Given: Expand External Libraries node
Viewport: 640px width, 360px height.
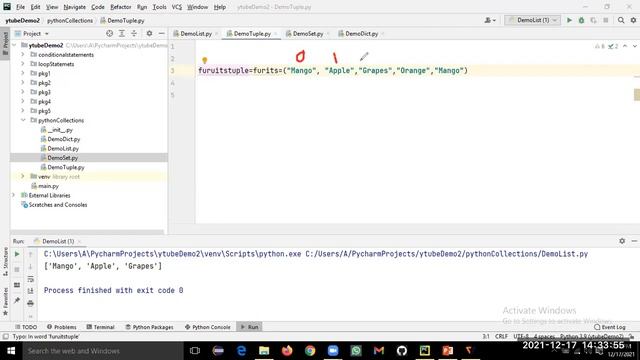Looking at the screenshot, I should (x=13, y=195).
